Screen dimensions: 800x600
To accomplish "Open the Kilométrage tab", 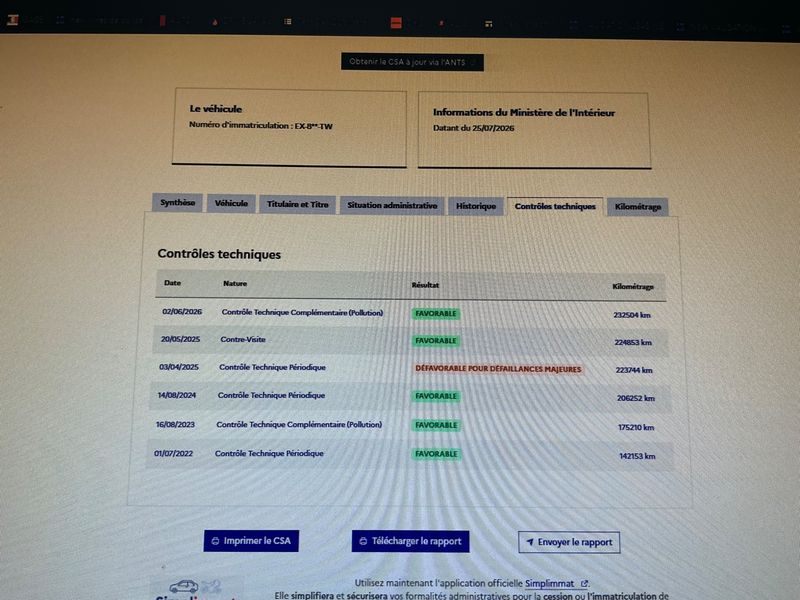I will click(638, 207).
